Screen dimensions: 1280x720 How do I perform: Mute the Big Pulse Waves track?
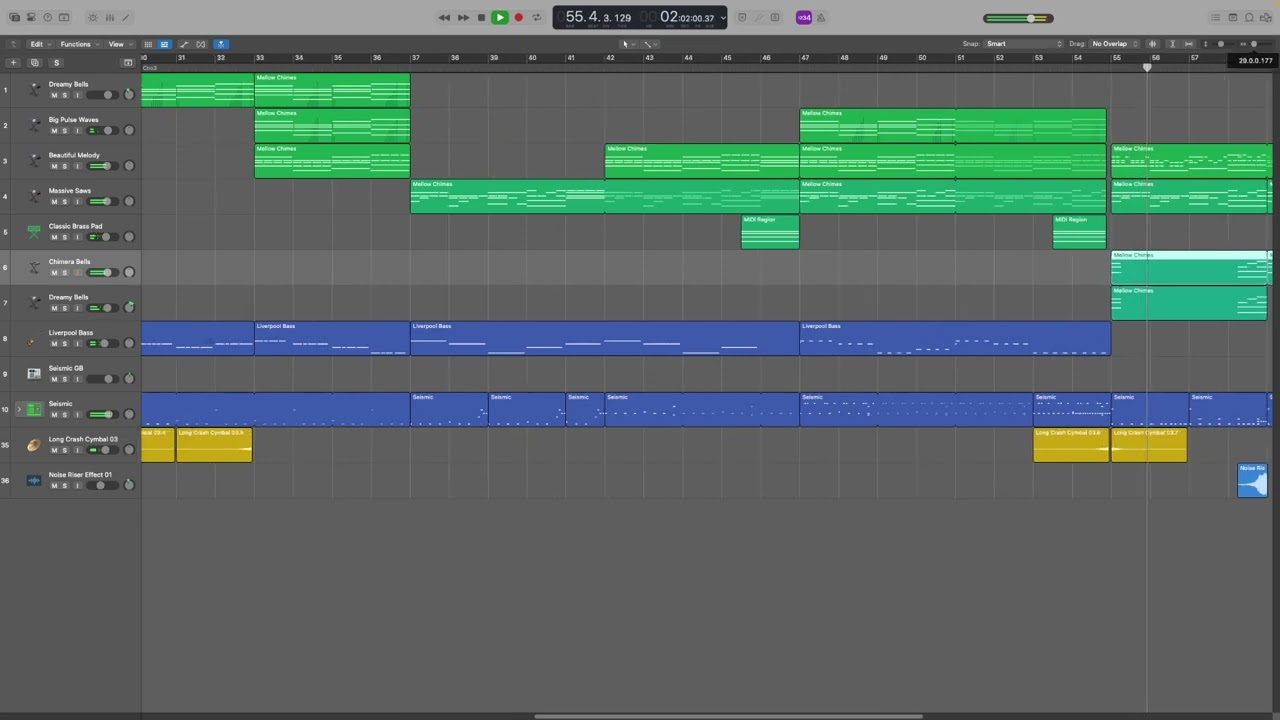coord(54,131)
